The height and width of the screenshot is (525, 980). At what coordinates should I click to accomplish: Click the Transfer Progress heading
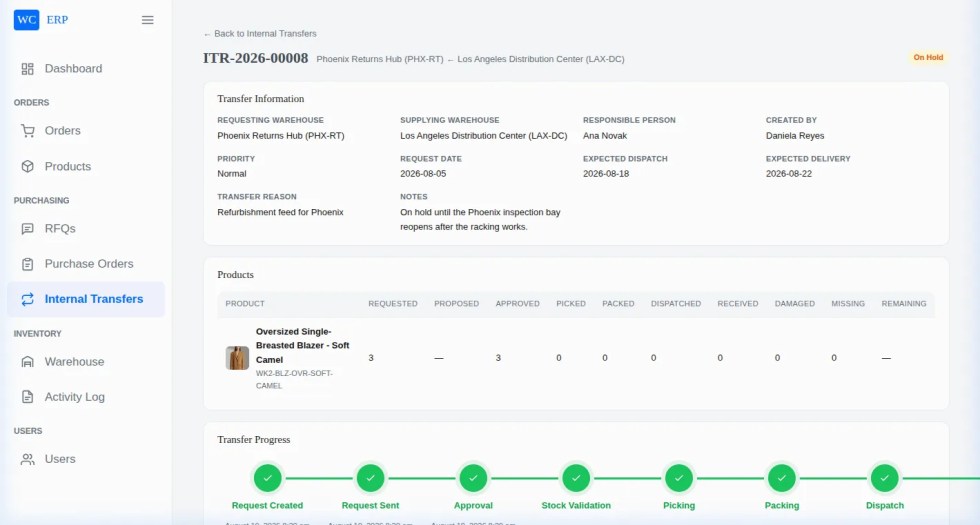(x=254, y=439)
